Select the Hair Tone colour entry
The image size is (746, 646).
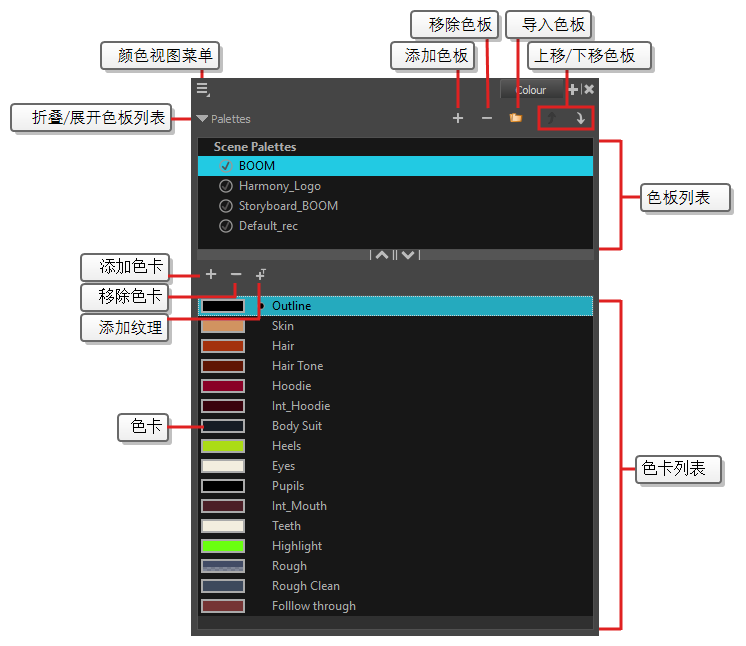(x=297, y=366)
